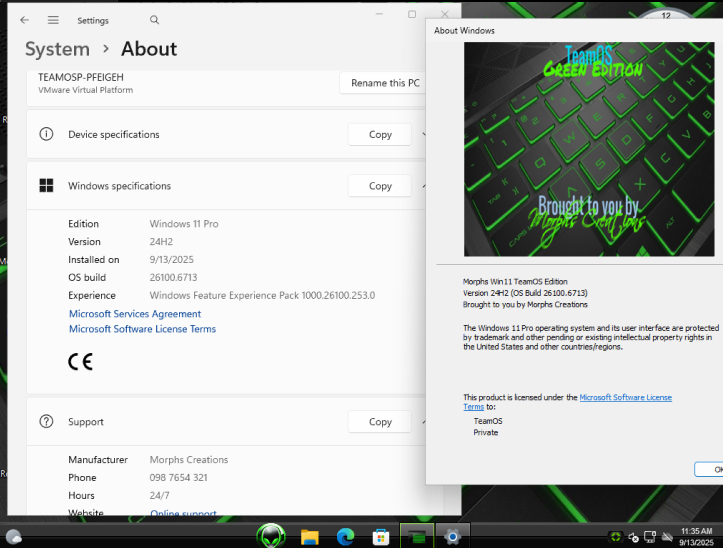The image size is (723, 548).
Task: Click the TeamOS Green Edition banner image
Action: (x=589, y=149)
